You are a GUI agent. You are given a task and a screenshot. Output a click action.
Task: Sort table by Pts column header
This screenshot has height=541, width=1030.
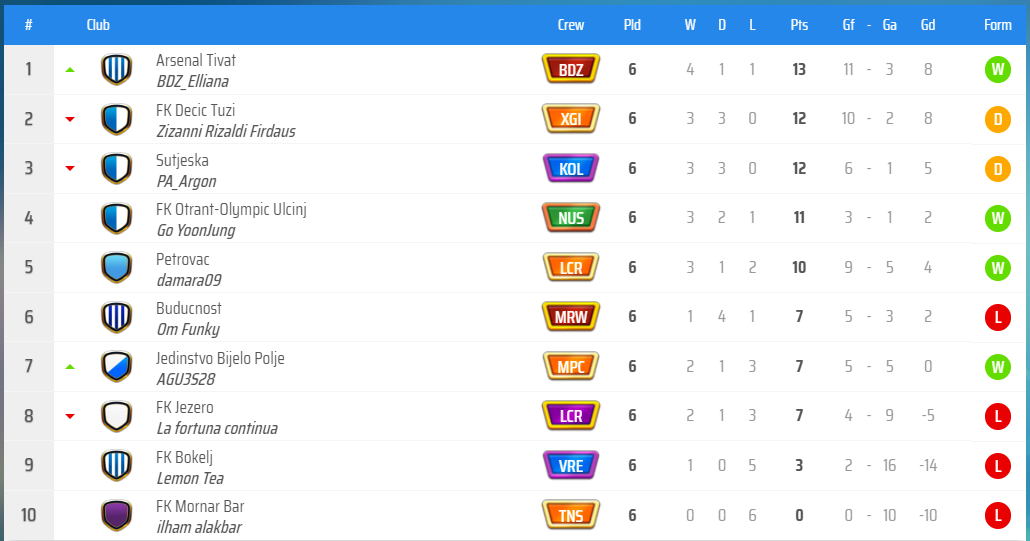coord(799,25)
